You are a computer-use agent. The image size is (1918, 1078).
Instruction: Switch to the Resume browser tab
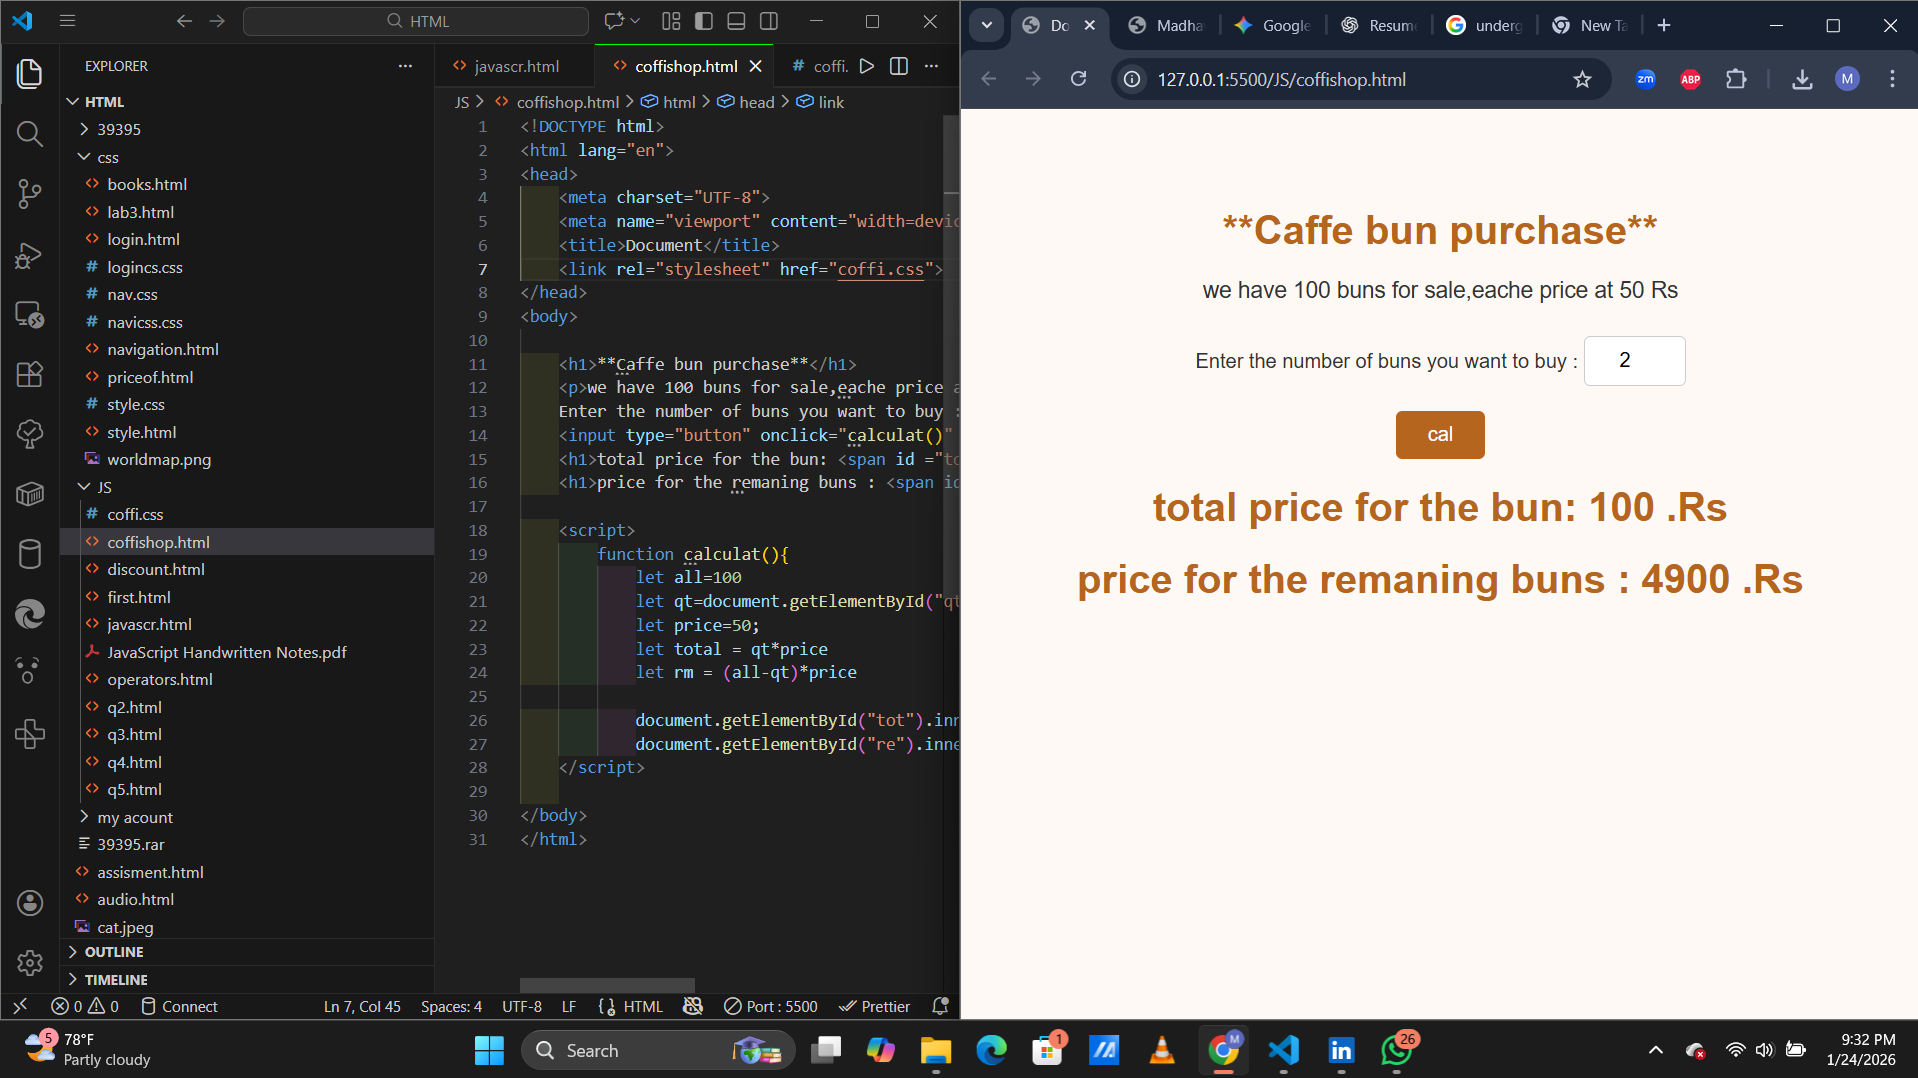coord(1380,26)
